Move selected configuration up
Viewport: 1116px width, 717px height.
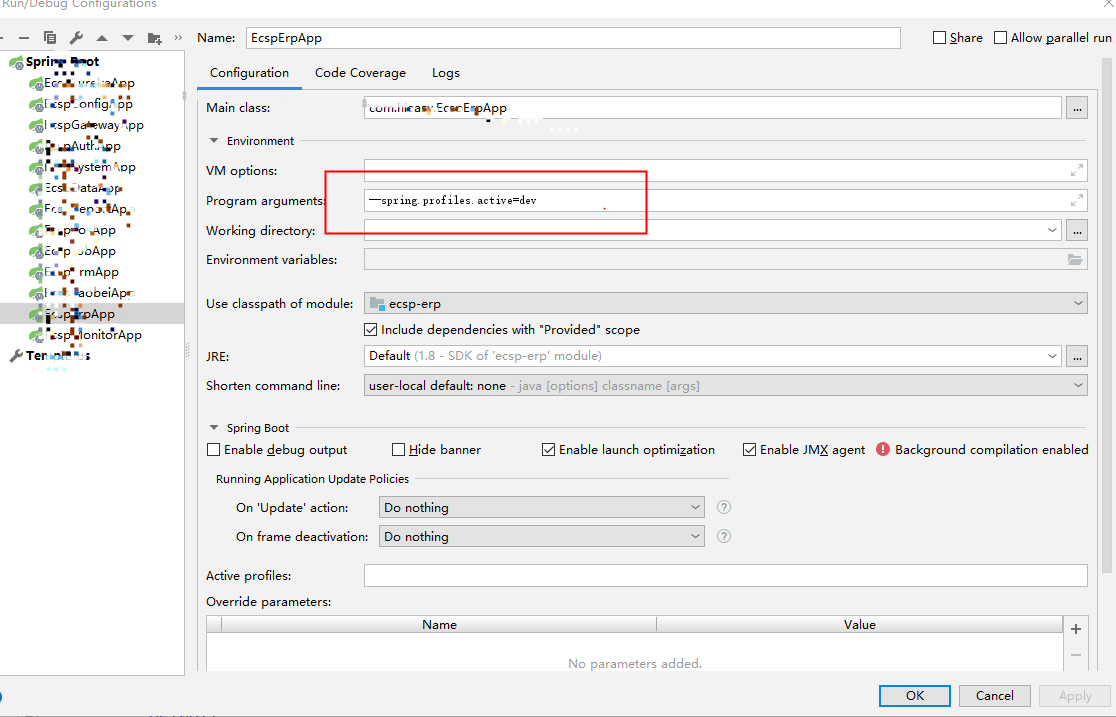tap(102, 37)
